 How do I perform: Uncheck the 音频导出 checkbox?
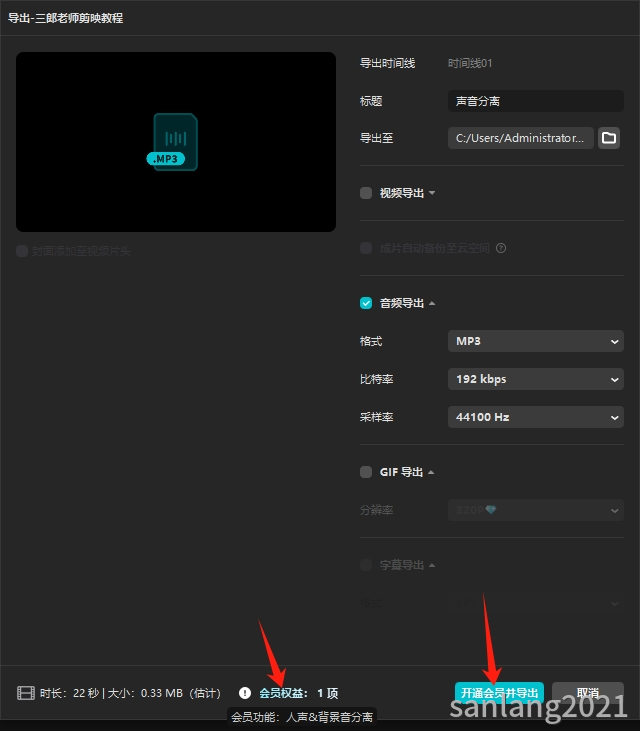(x=366, y=303)
